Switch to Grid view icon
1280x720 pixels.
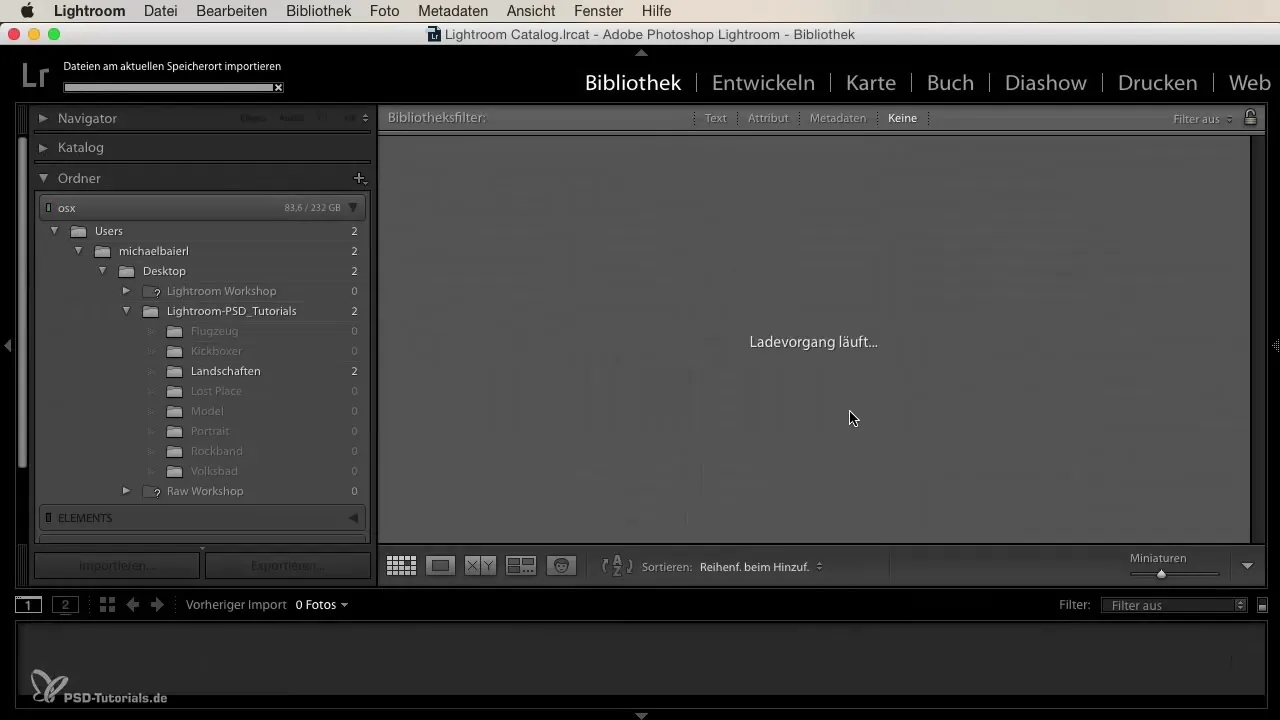(x=401, y=566)
